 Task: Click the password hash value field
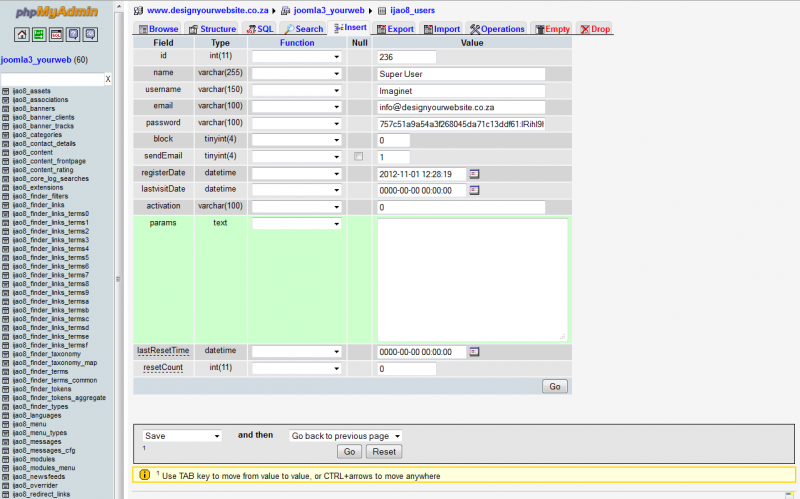[x=461, y=124]
